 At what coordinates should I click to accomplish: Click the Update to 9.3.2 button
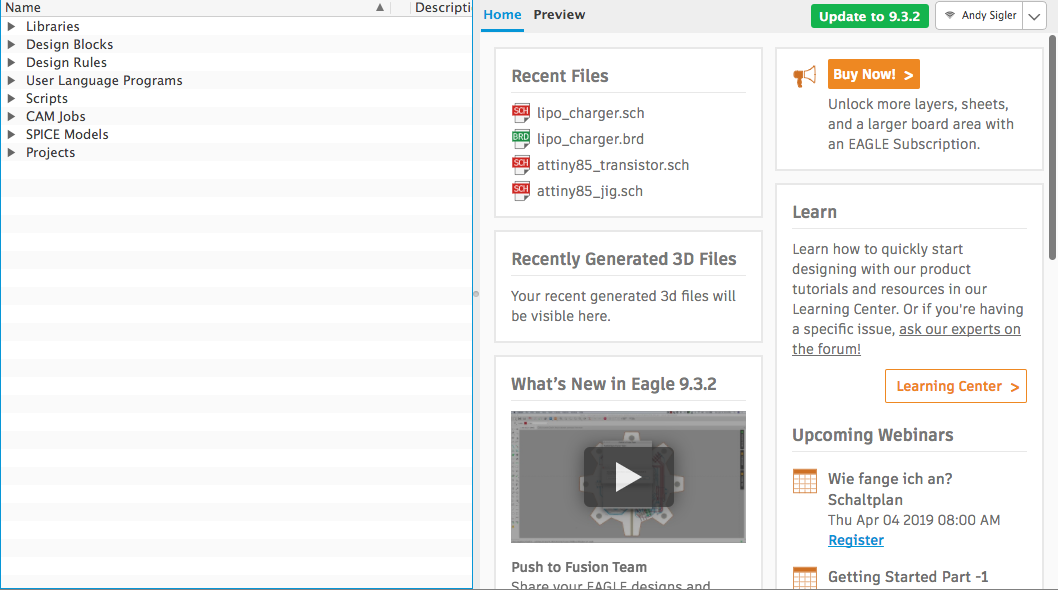pos(869,16)
